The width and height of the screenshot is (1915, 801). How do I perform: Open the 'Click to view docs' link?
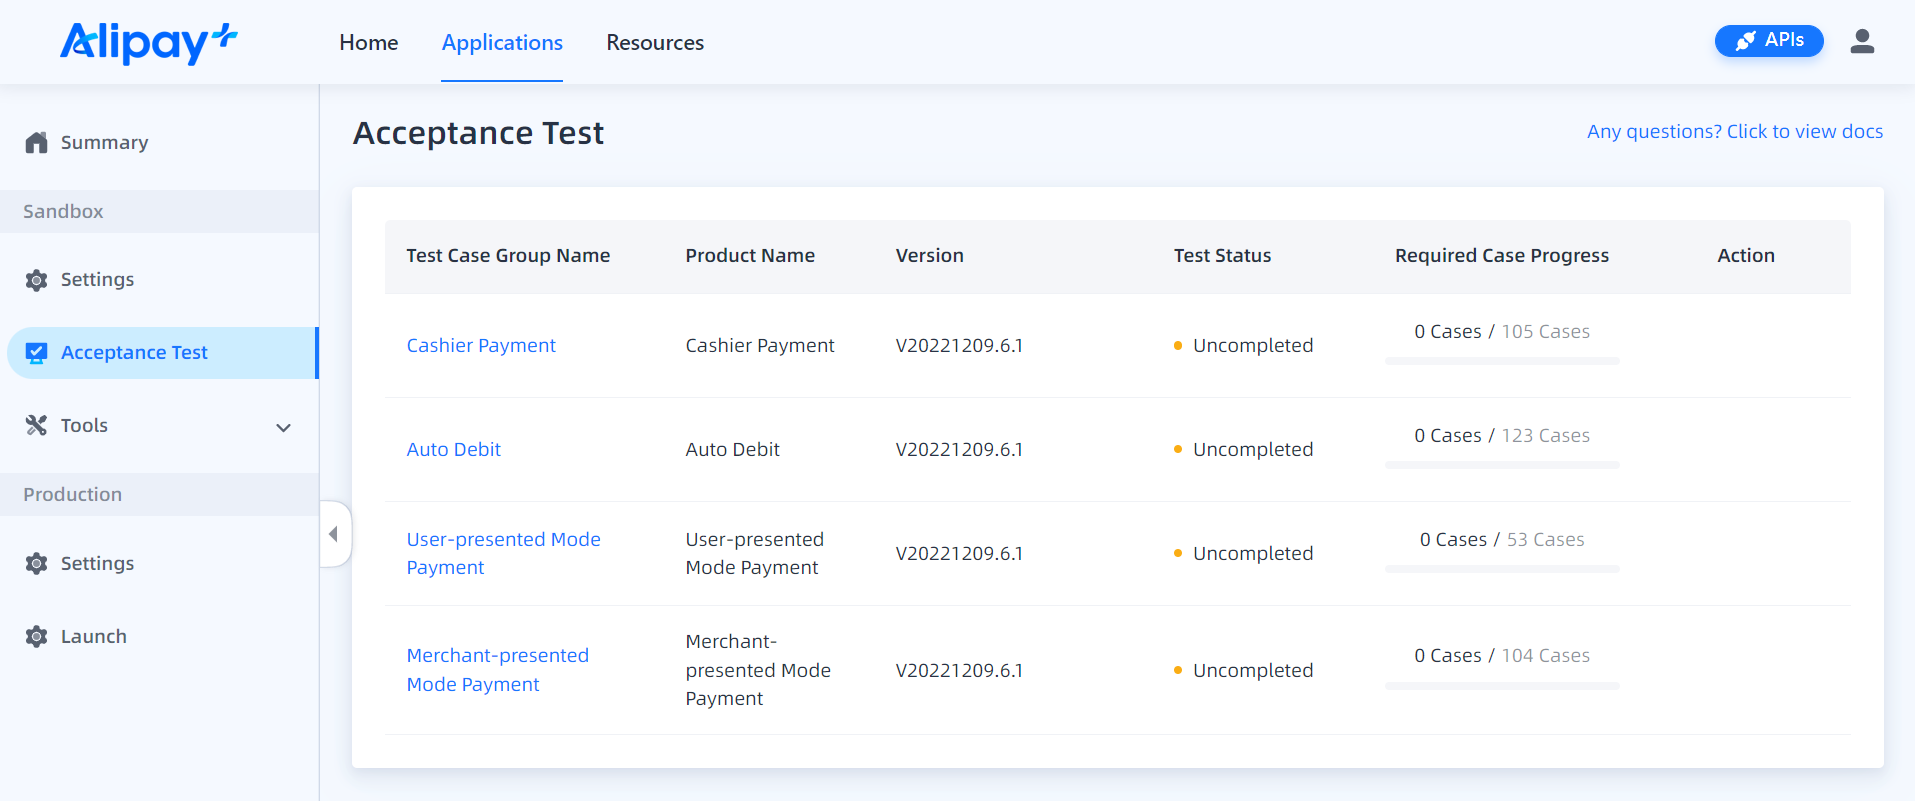[x=1734, y=132]
